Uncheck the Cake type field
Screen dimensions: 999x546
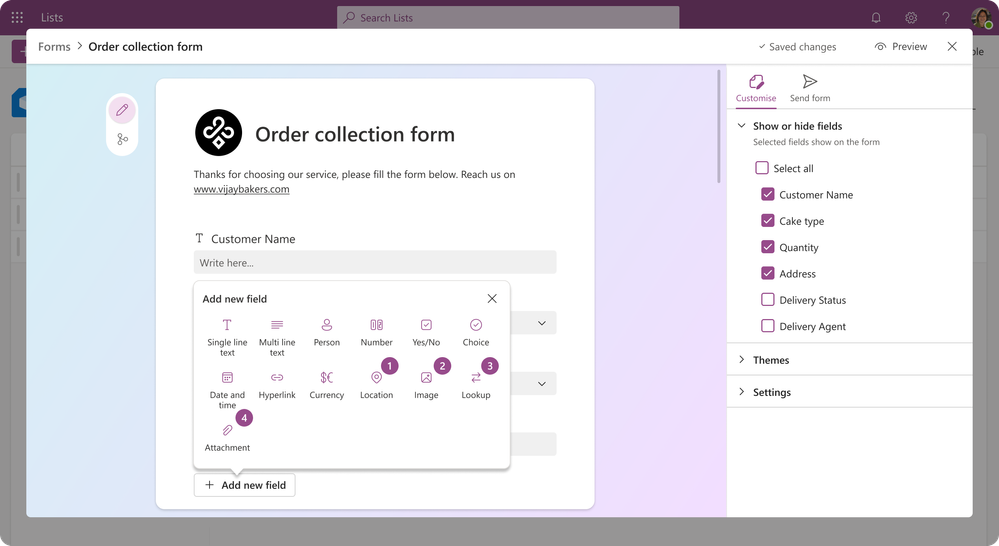768,220
